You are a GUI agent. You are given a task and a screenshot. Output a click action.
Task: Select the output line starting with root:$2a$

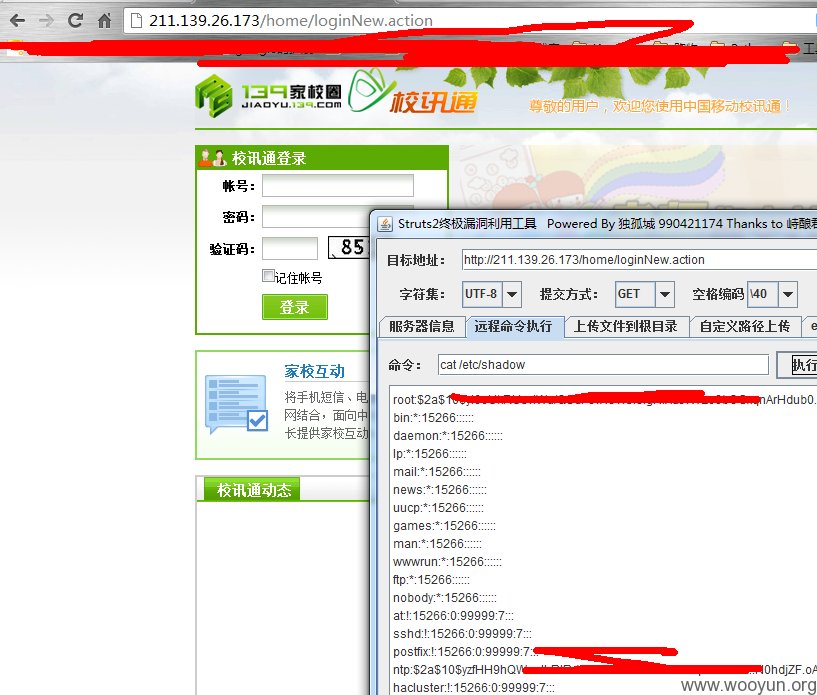coord(604,400)
